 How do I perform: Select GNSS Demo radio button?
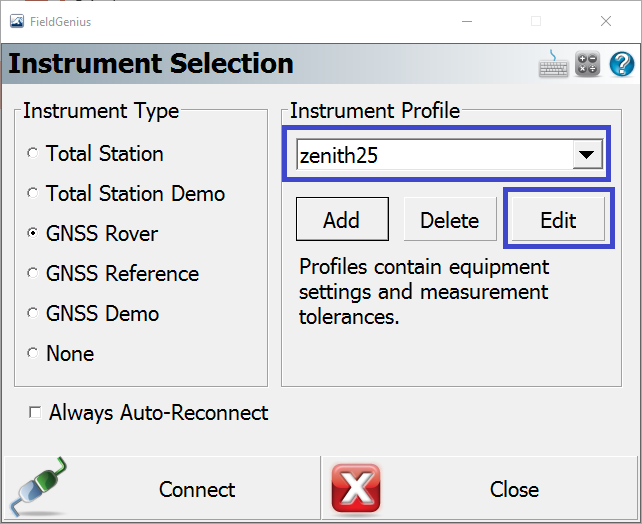(34, 314)
